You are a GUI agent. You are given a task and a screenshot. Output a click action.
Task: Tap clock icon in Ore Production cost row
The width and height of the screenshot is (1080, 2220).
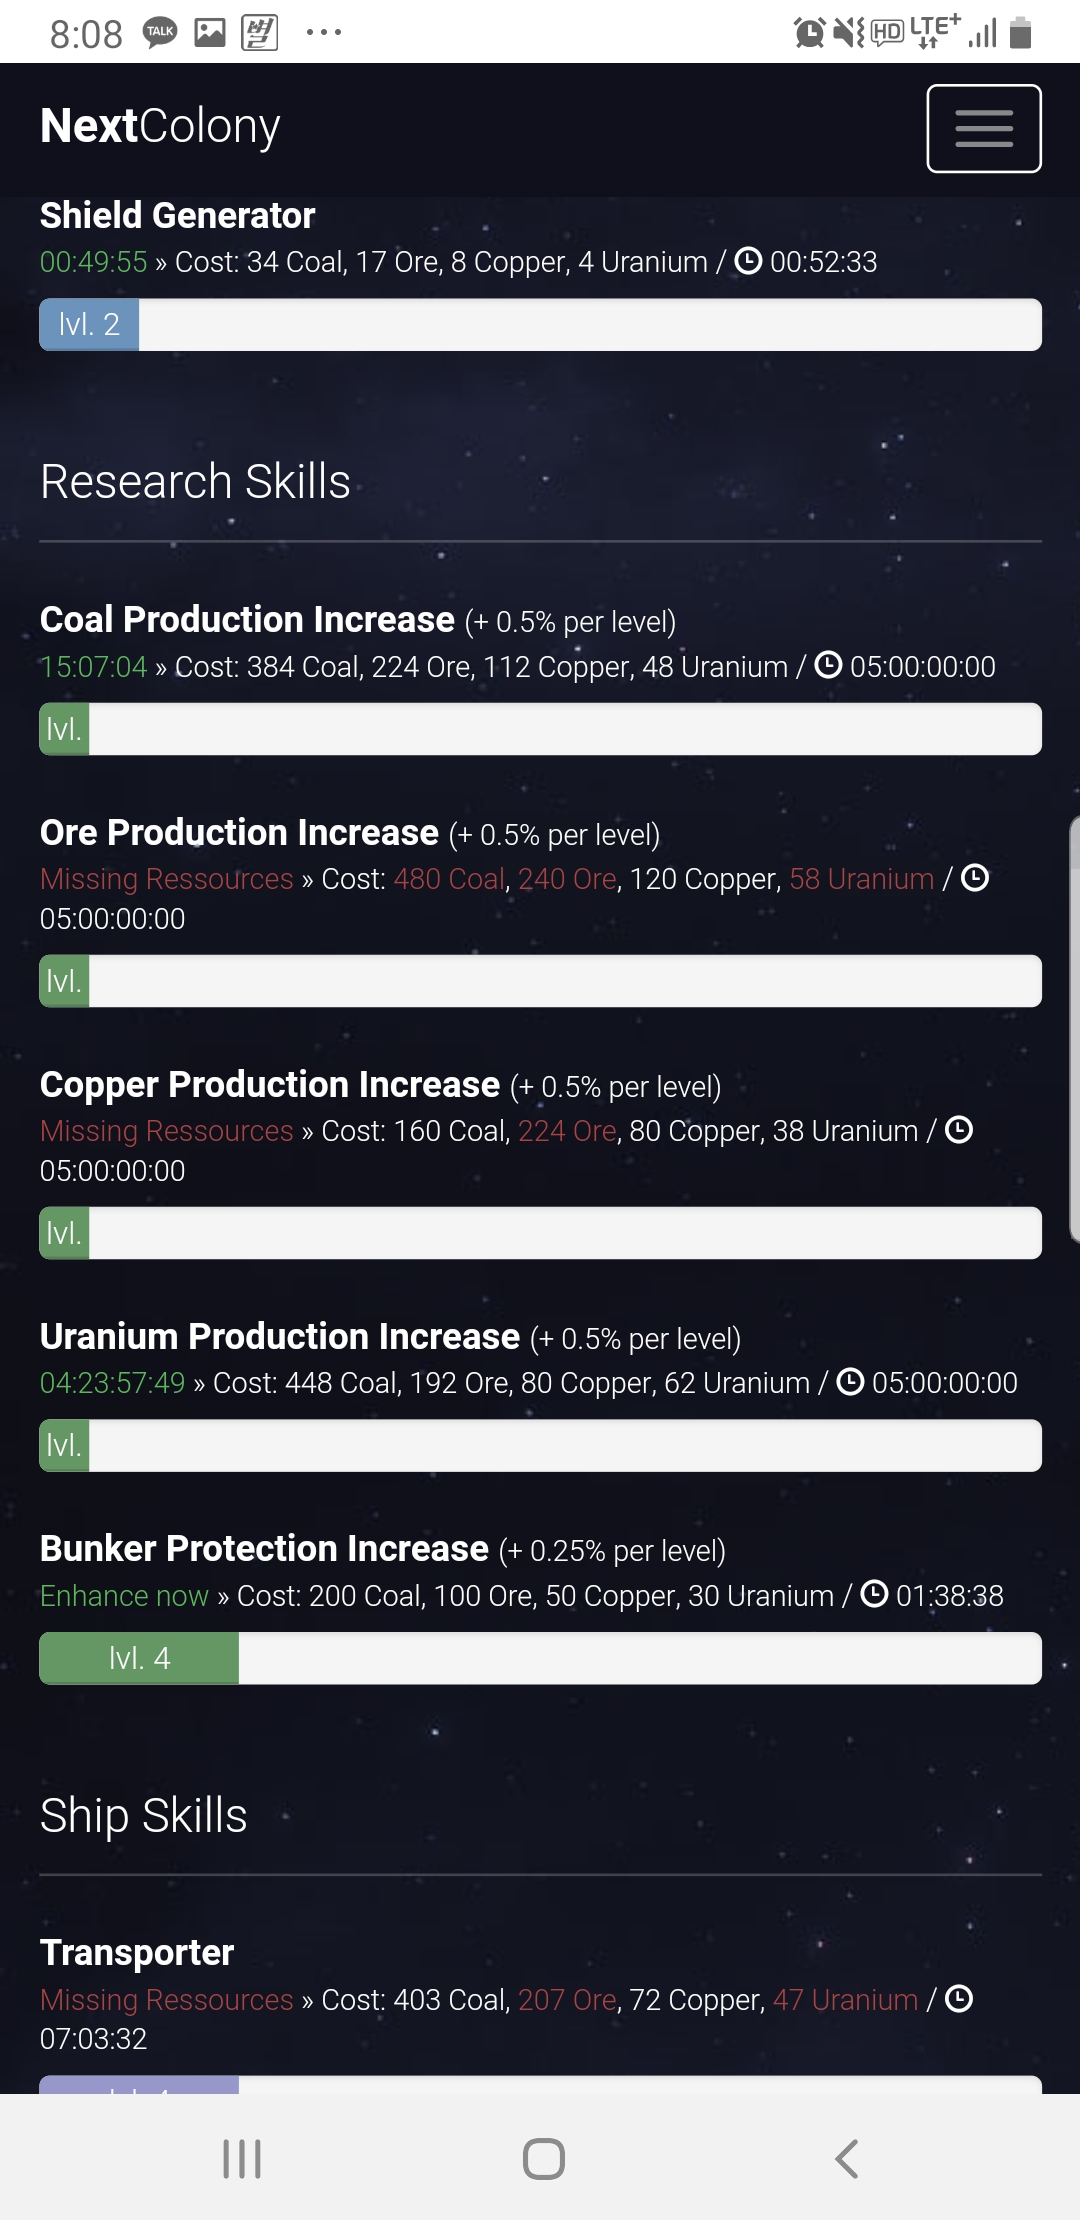[x=974, y=878]
